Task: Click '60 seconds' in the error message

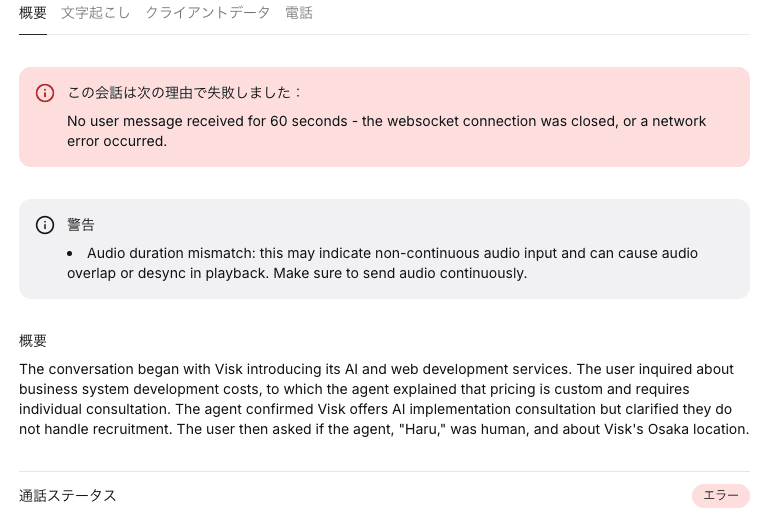Action: tap(309, 121)
